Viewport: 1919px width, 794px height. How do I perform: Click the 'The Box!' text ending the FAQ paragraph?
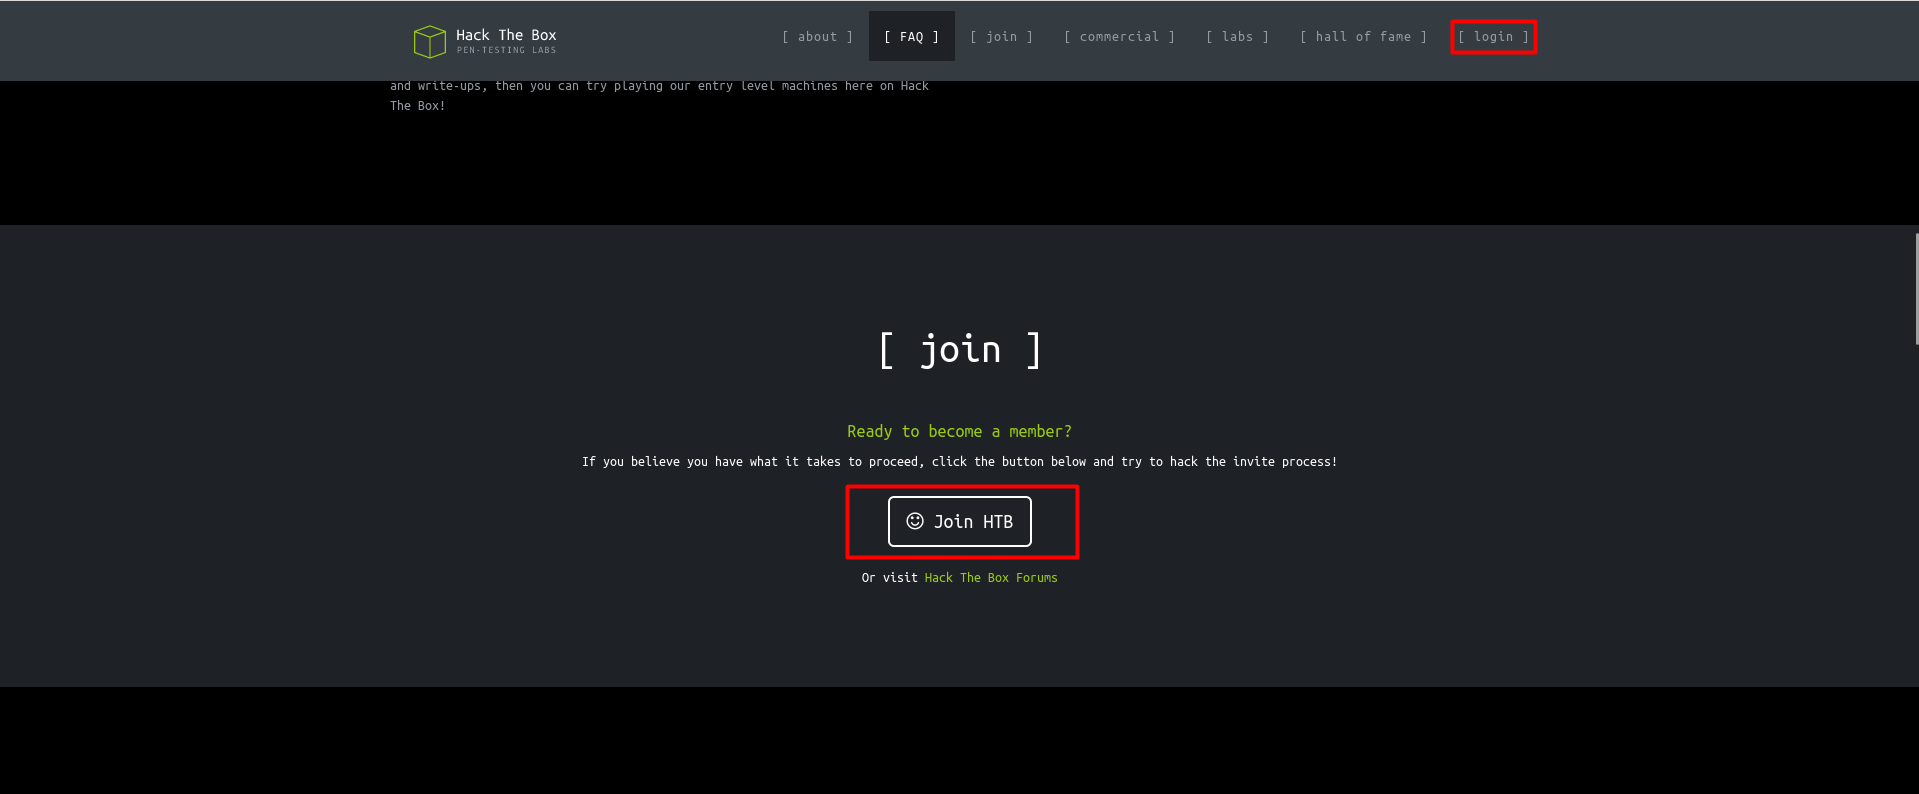pos(417,106)
